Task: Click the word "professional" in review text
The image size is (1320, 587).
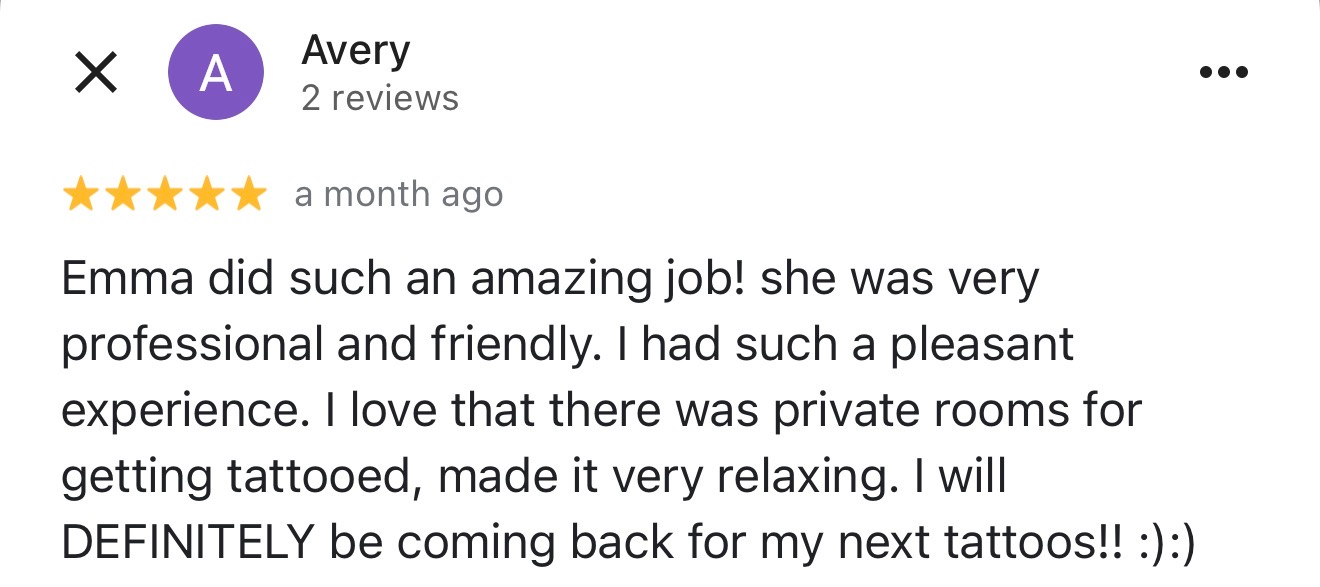Action: click(x=193, y=345)
